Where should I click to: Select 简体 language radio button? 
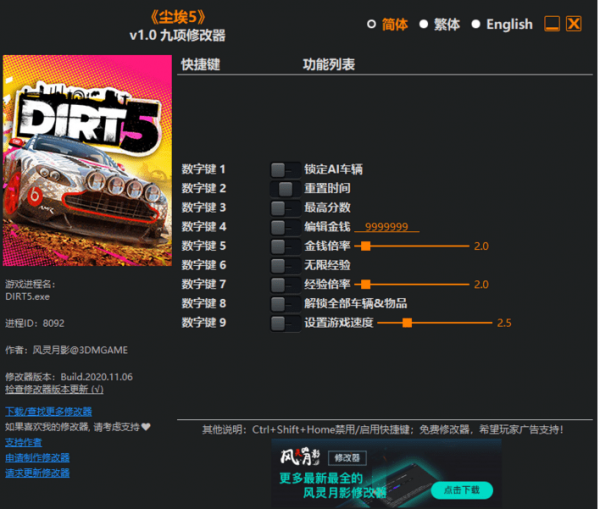(x=371, y=24)
